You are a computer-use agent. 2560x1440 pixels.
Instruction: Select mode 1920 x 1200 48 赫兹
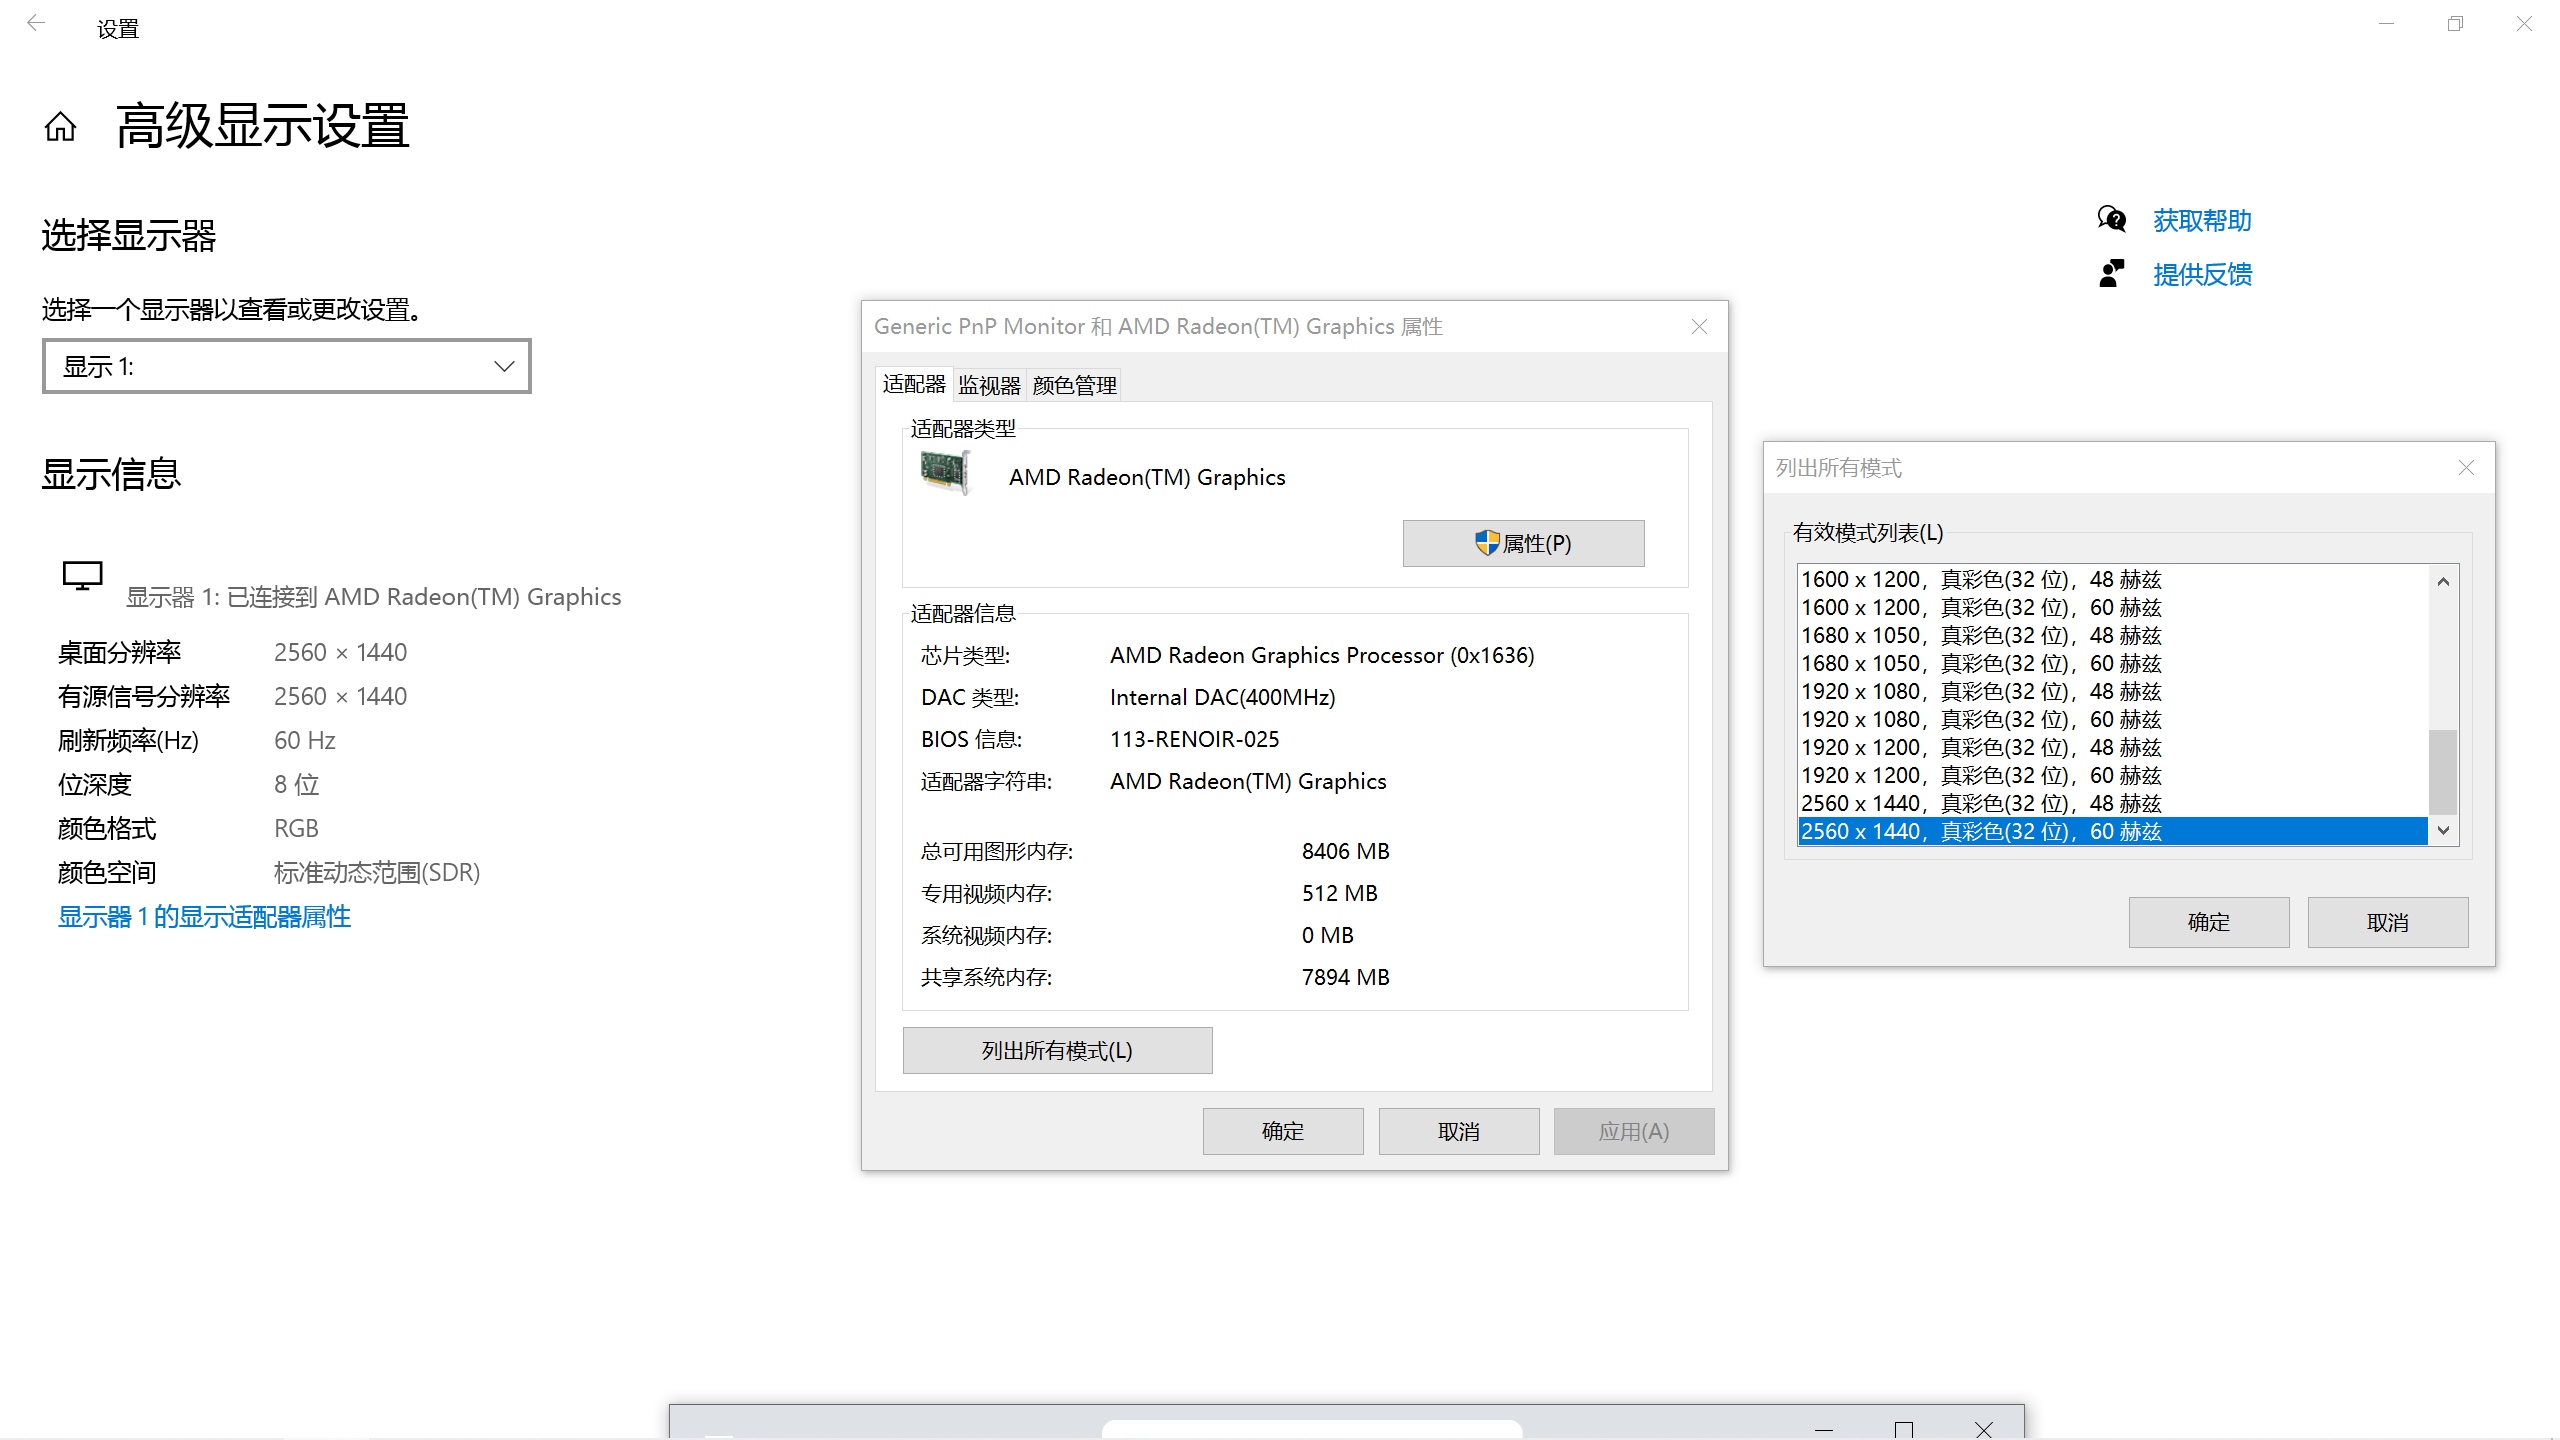pos(2113,748)
